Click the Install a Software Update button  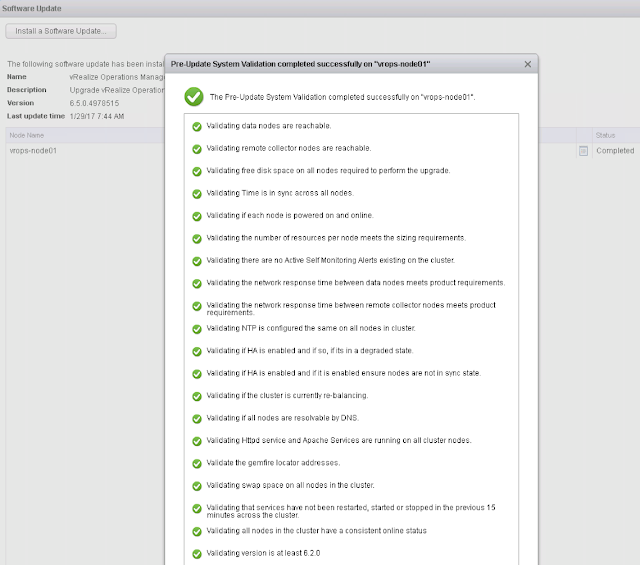click(61, 31)
